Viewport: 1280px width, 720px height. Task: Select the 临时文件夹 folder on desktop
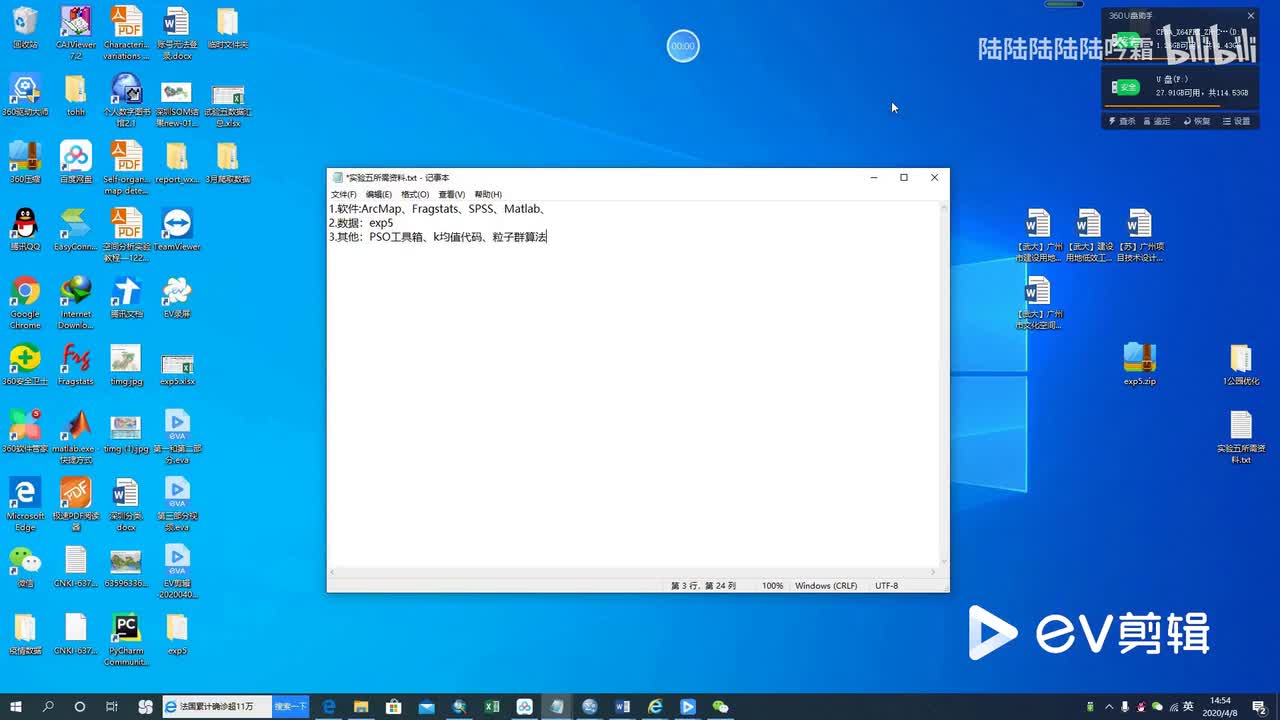[x=227, y=29]
